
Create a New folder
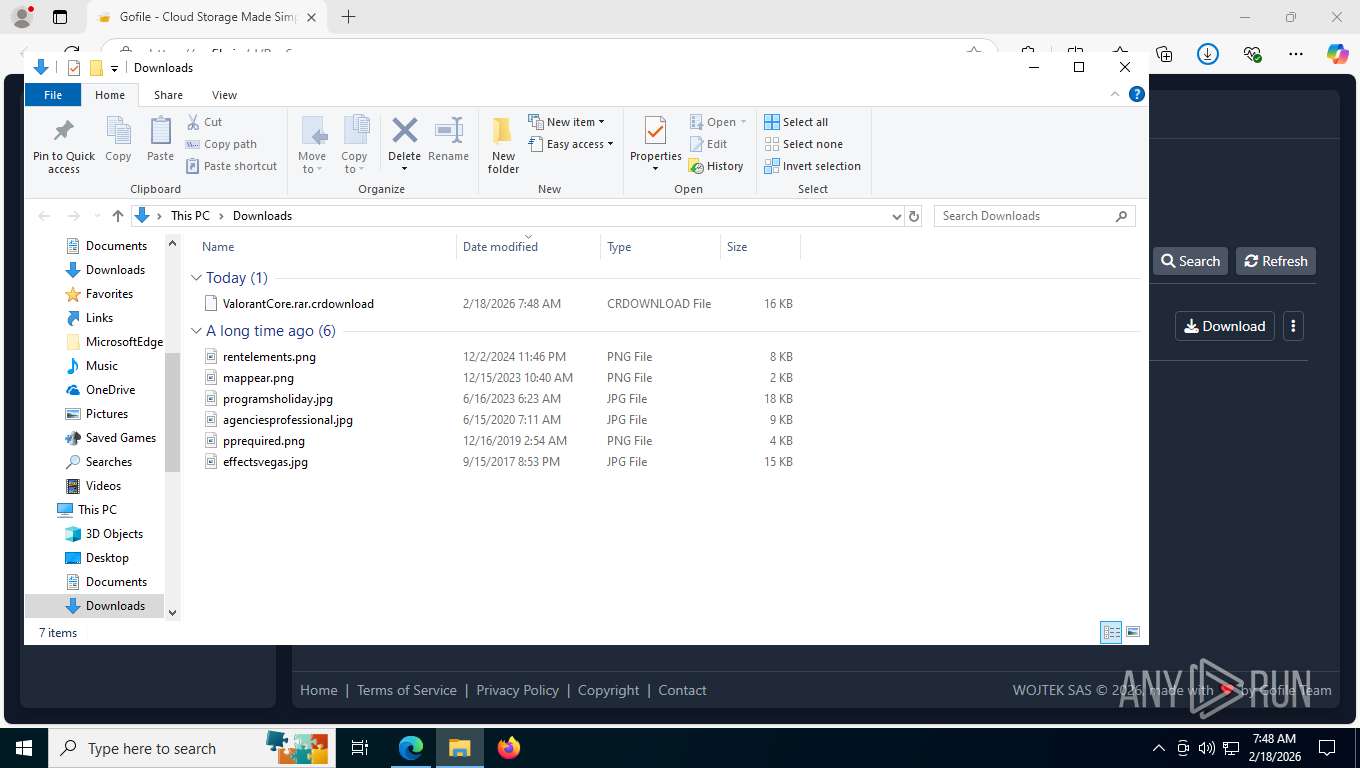(503, 145)
